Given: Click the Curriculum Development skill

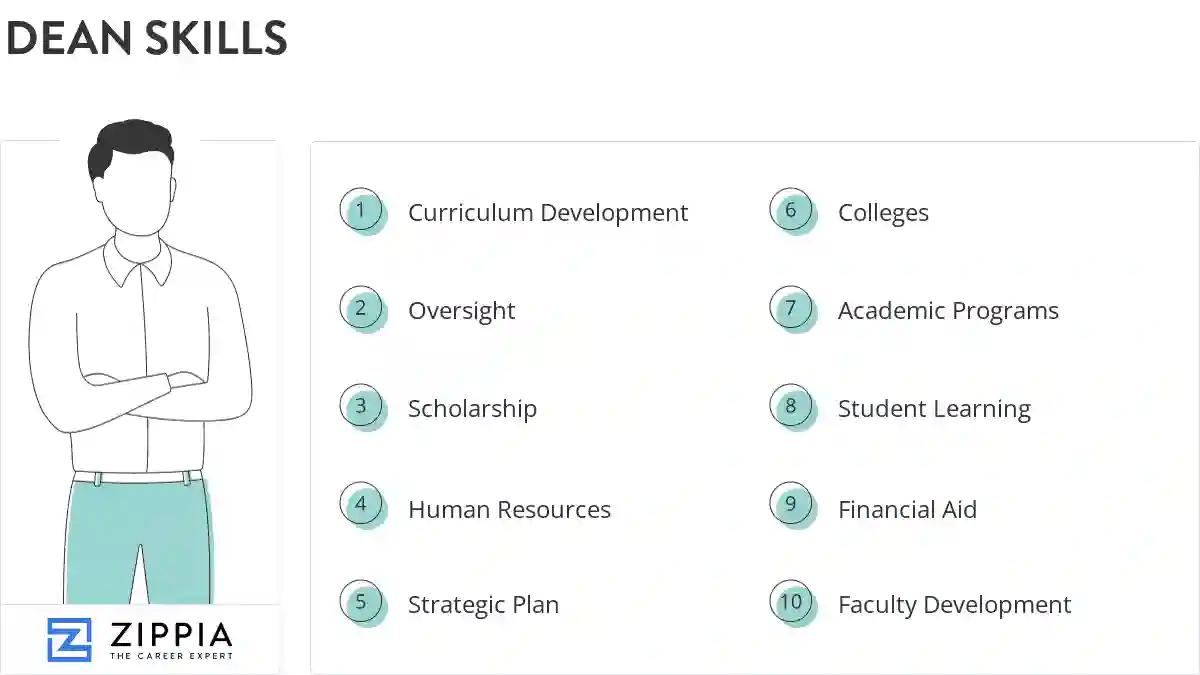Looking at the screenshot, I should pos(547,213).
